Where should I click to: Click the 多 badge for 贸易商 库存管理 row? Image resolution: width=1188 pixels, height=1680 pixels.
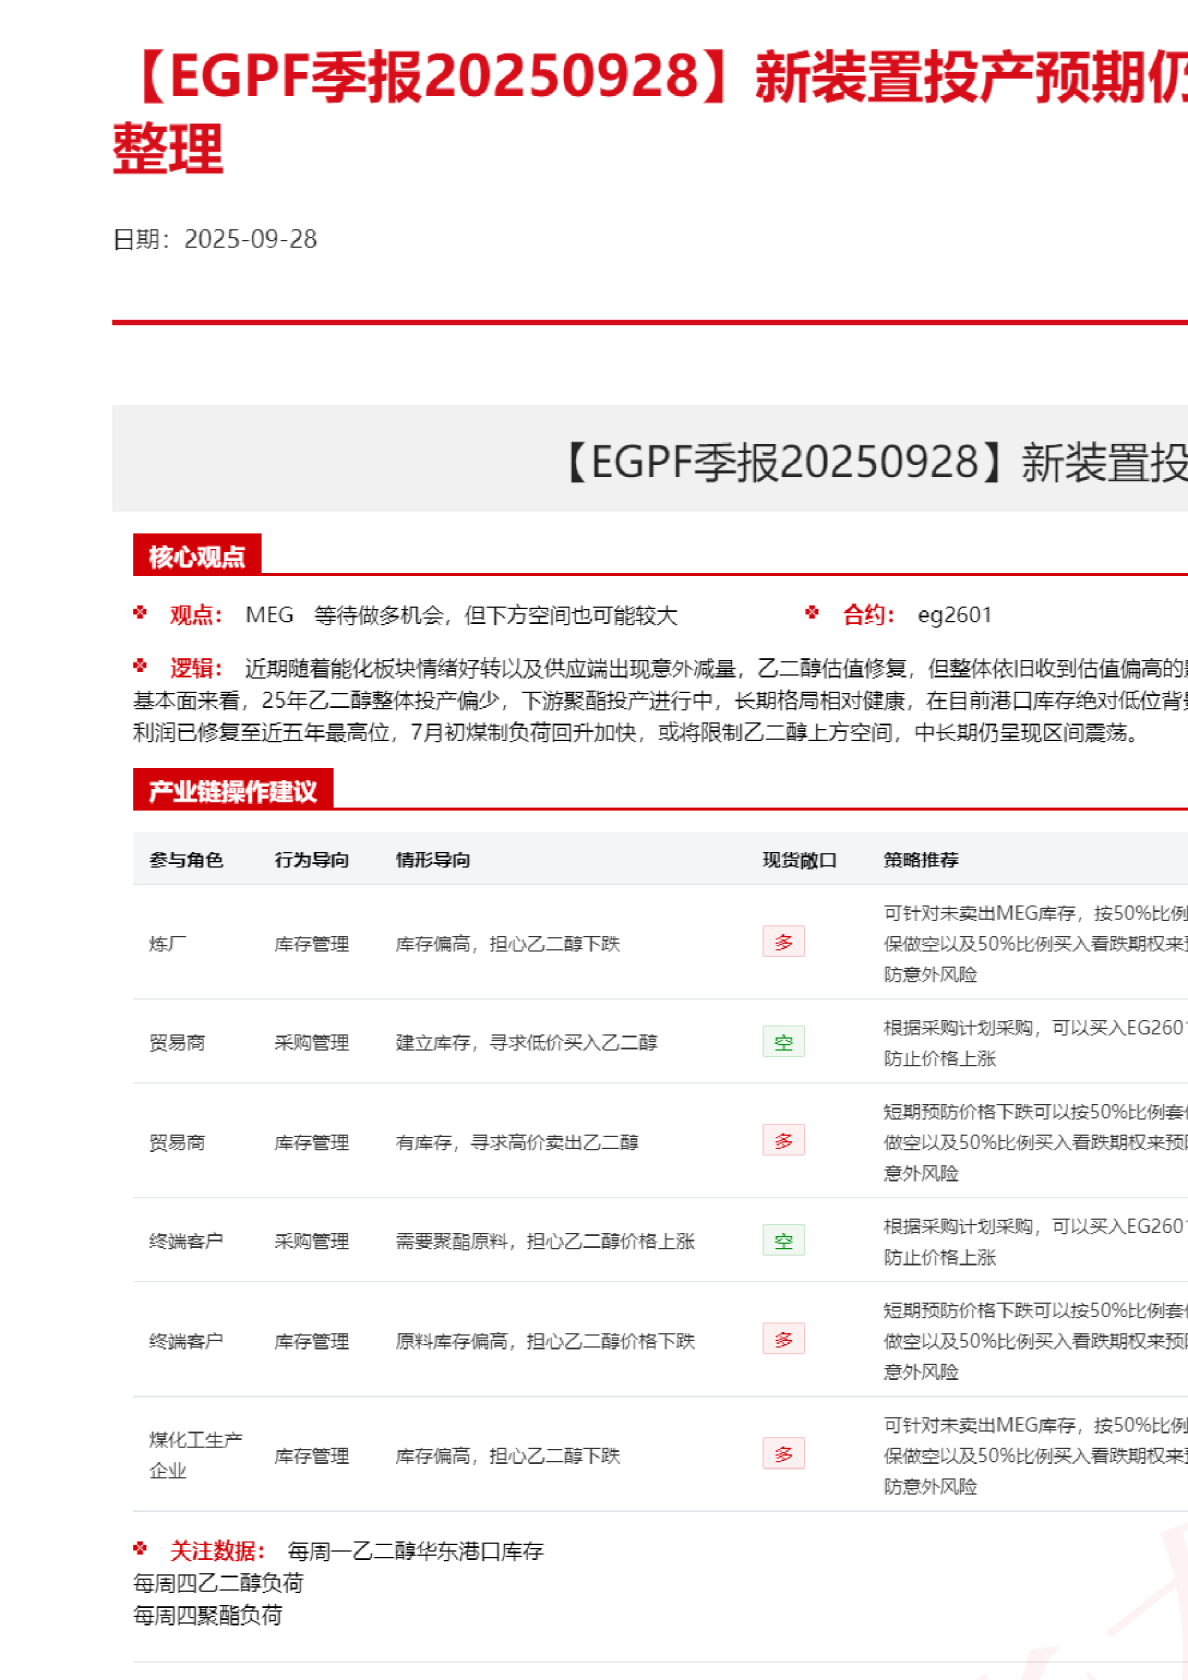click(x=783, y=1141)
